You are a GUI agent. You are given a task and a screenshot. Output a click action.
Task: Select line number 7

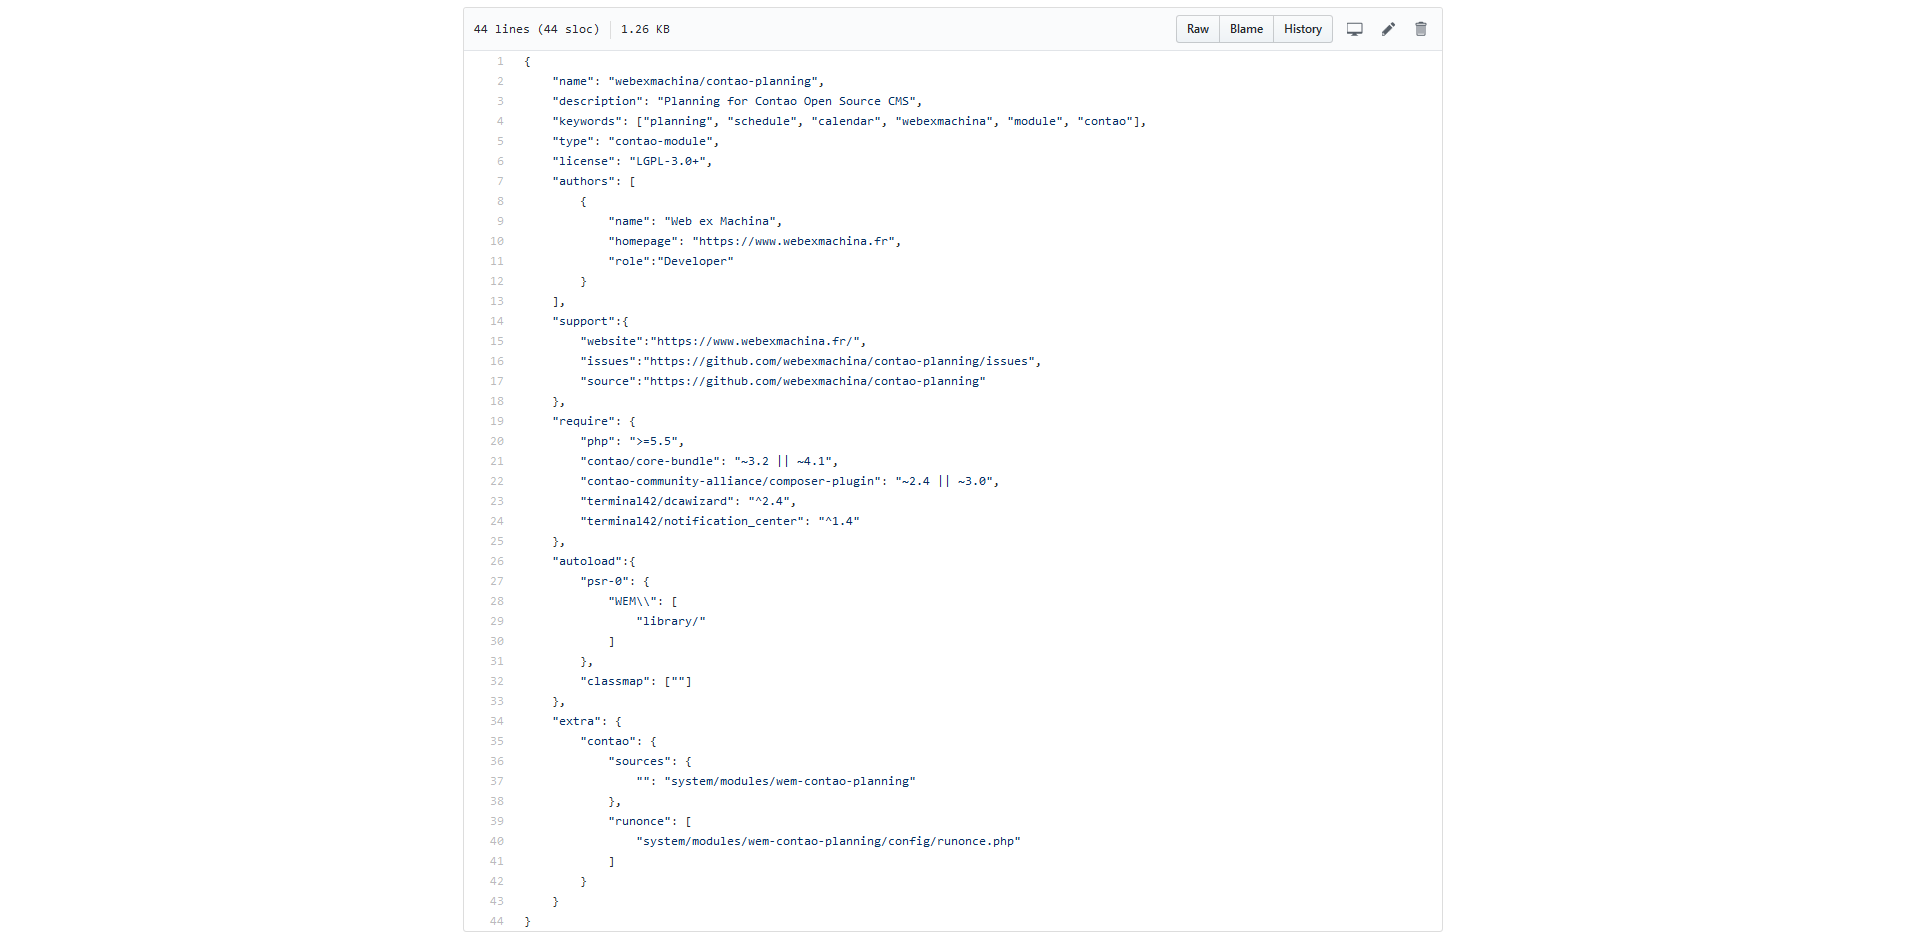point(500,181)
